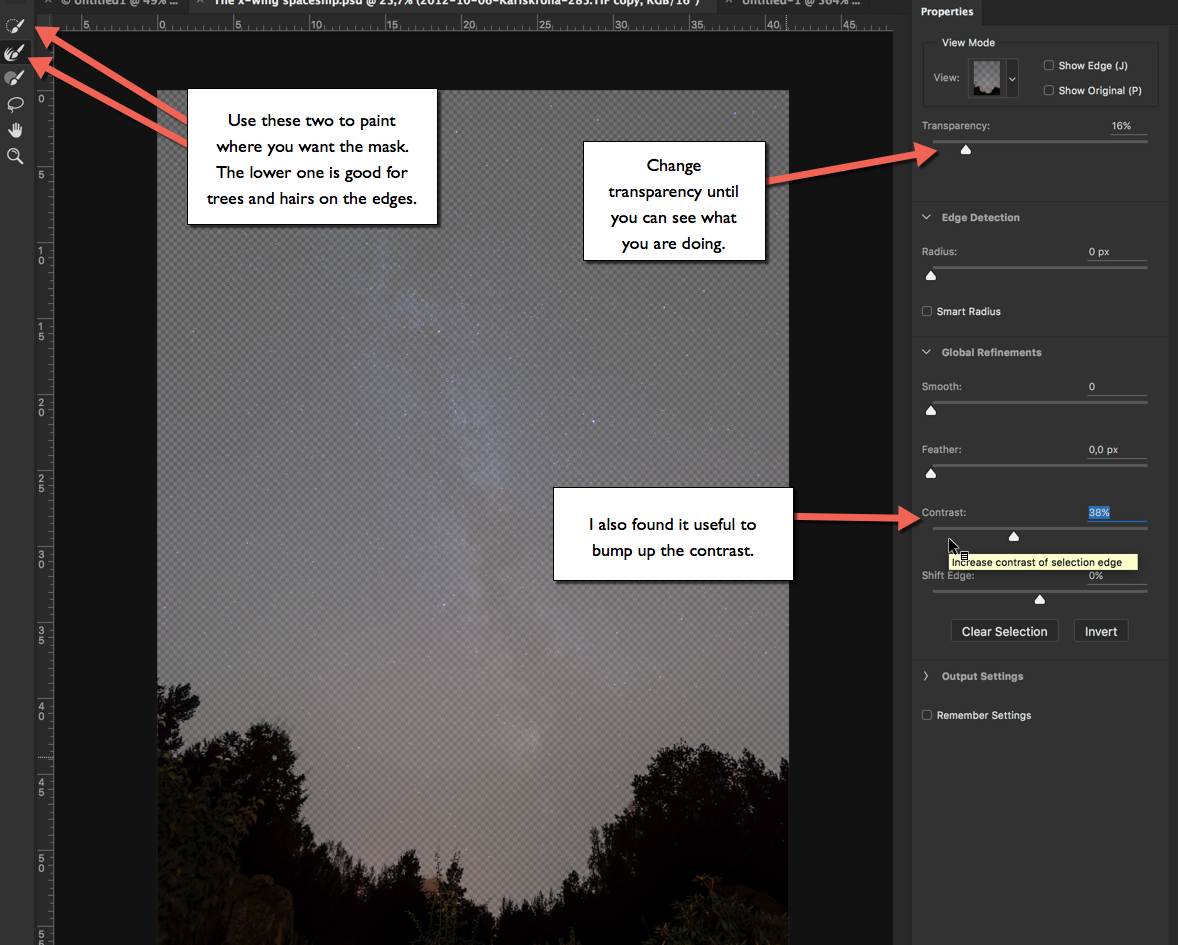1178x945 pixels.
Task: Click the Shift Edge slider handle
Action: tap(1040, 599)
